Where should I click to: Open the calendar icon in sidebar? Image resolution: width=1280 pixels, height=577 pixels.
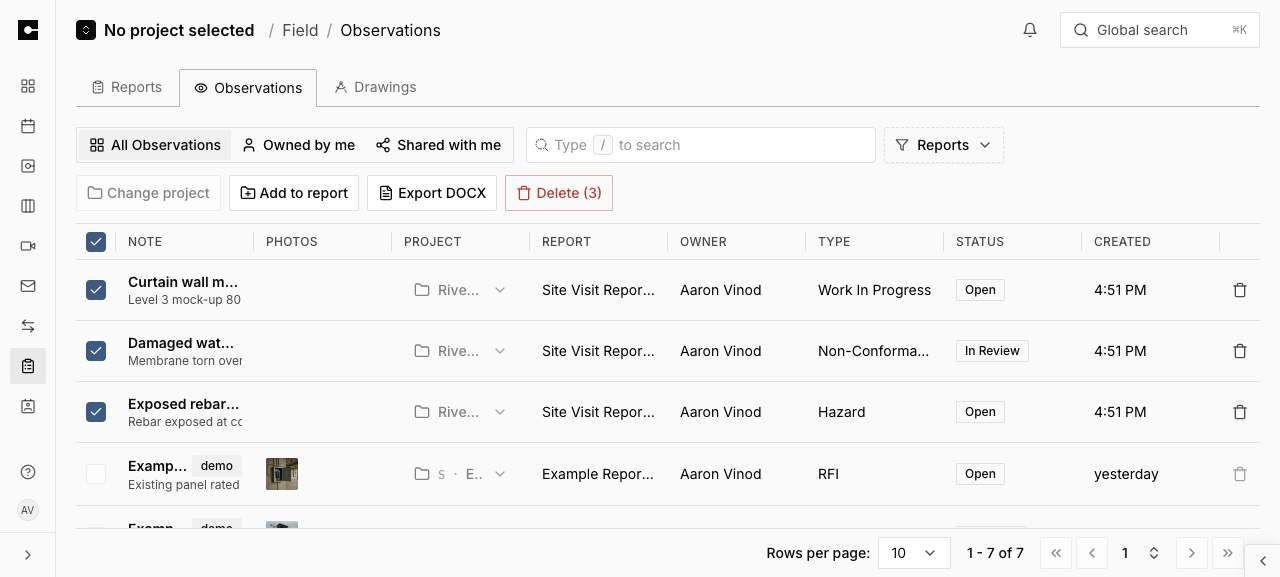pyautogui.click(x=28, y=126)
